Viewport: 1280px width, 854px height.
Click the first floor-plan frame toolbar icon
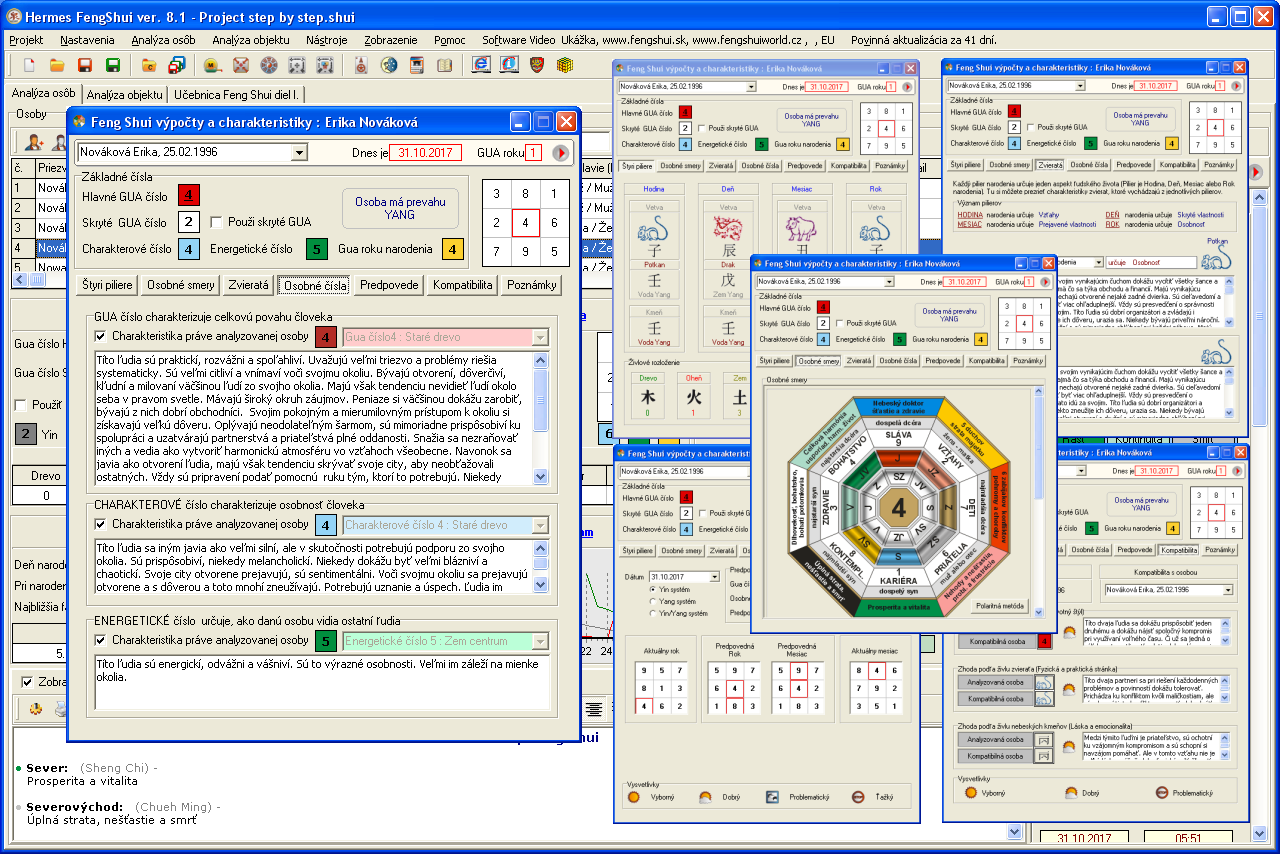[x=296, y=65]
